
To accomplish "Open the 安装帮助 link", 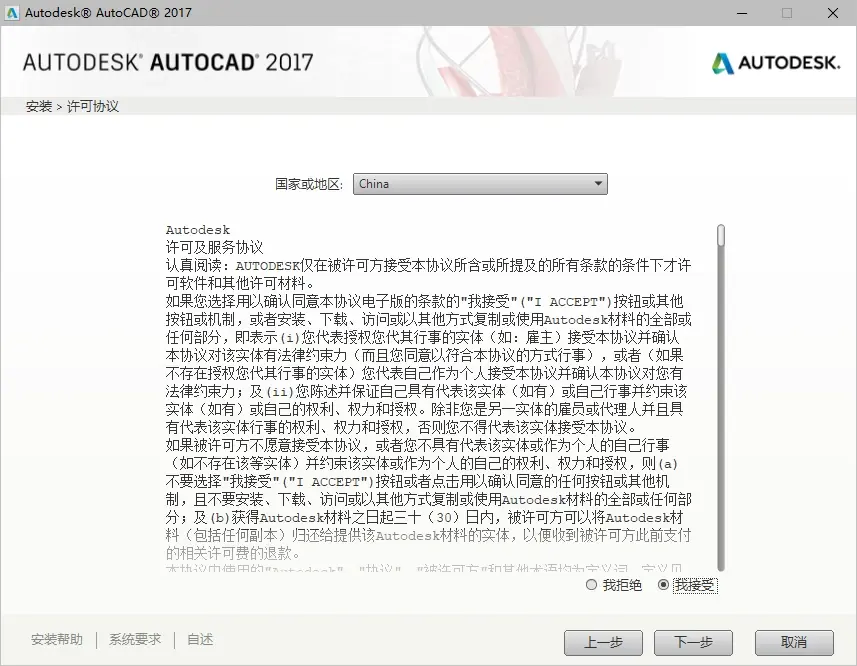I will pos(57,639).
